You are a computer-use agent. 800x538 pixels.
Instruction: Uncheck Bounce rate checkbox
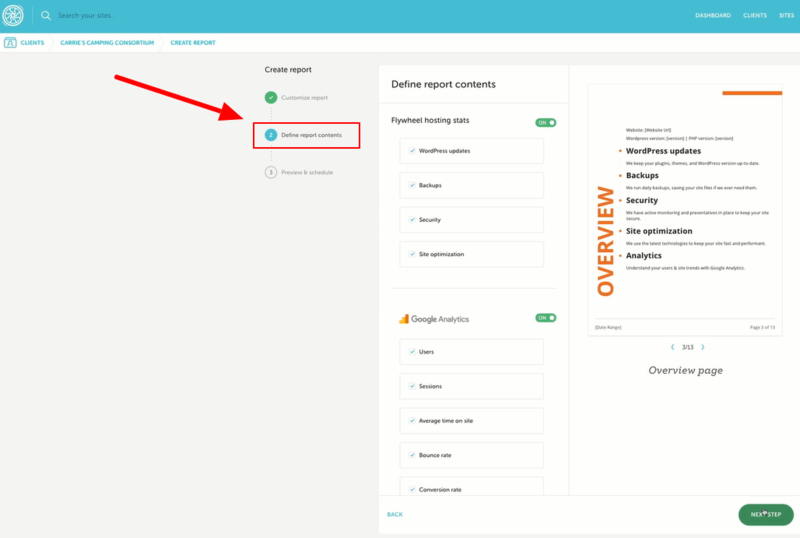[412, 455]
